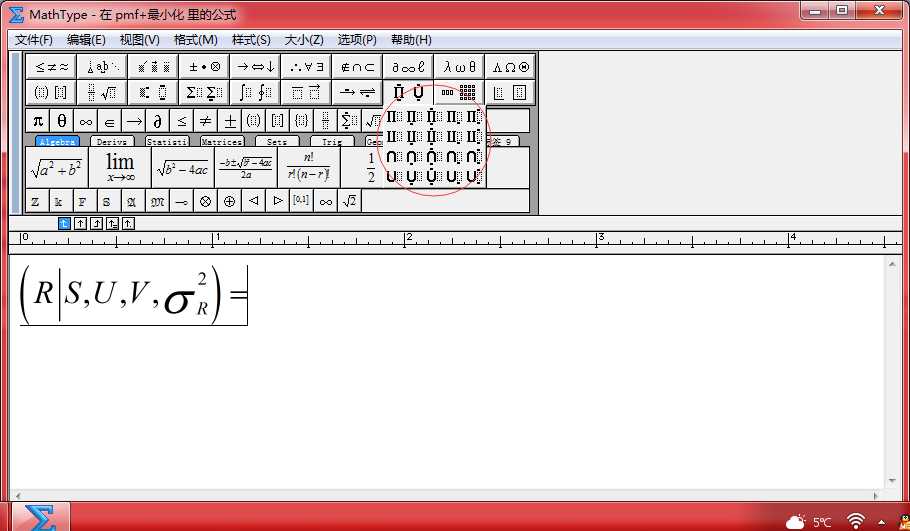Insert the less-than-or-equal symbol
Image resolution: width=910 pixels, height=531 pixels.
(182, 121)
